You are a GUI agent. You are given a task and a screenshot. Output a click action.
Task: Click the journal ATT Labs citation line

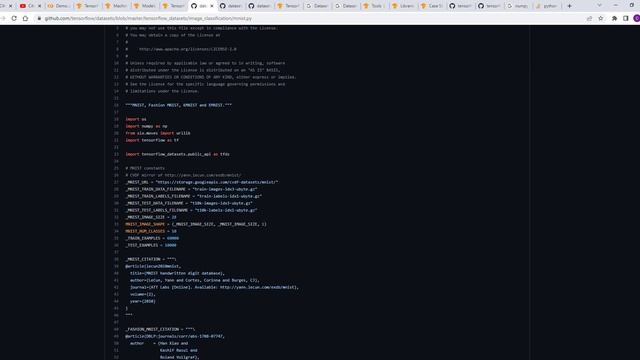214,287
